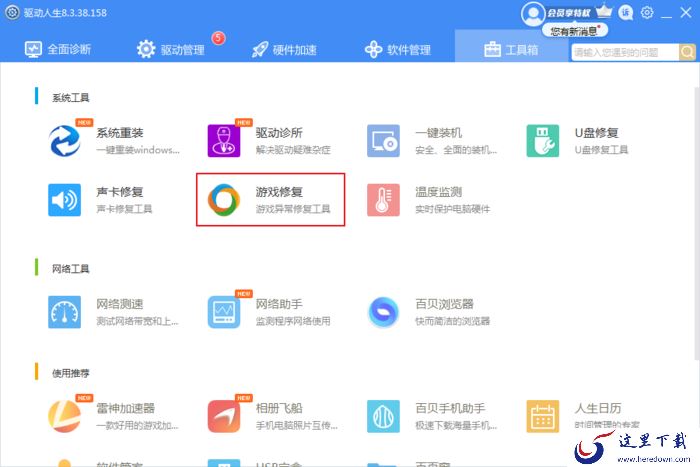This screenshot has width=700, height=467.
Task: Click the 一键装机 title text
Action: pos(438,133)
